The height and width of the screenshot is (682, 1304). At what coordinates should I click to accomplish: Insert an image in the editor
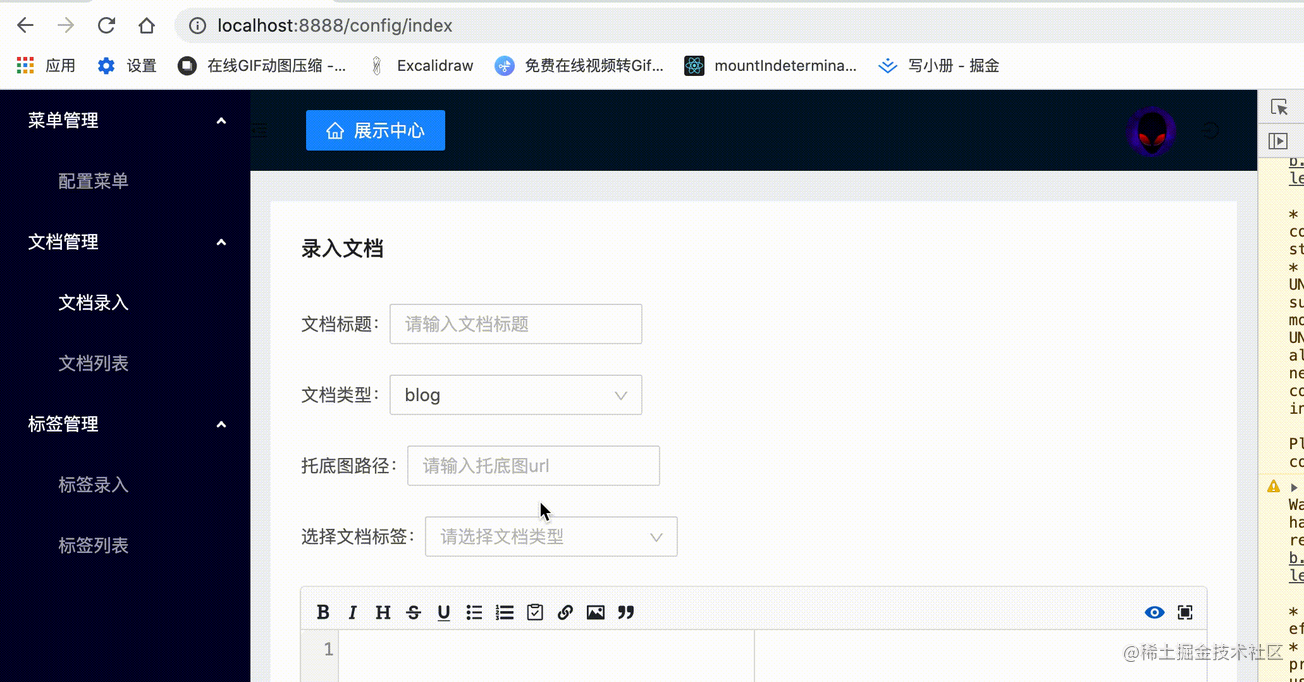click(x=595, y=612)
